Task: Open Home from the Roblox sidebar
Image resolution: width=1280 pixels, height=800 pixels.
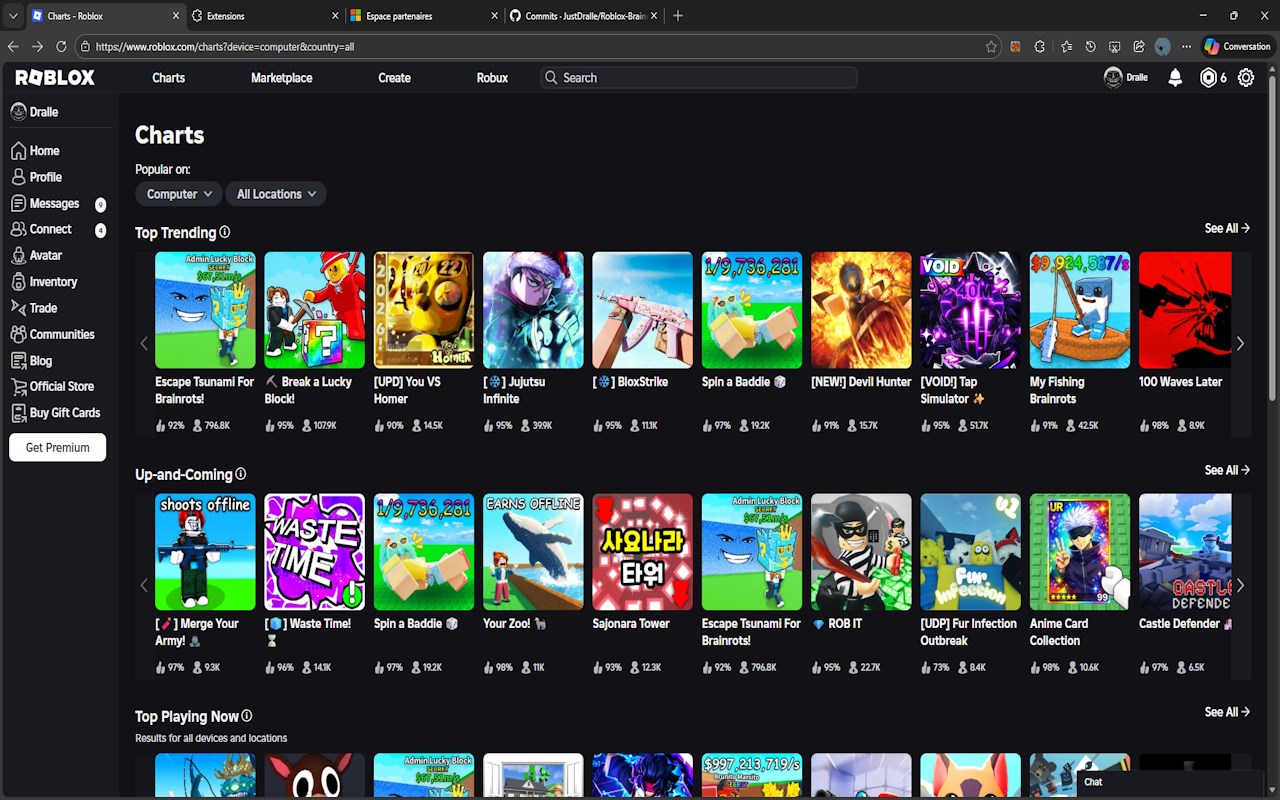Action: (x=35, y=151)
